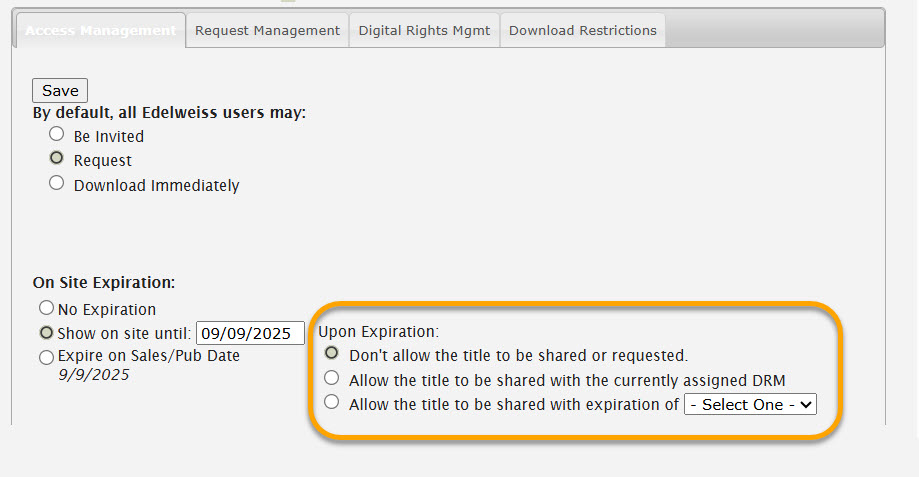Click the Expire on Sales/Pub Date label
Image resolution: width=919 pixels, height=477 pixels.
[149, 356]
